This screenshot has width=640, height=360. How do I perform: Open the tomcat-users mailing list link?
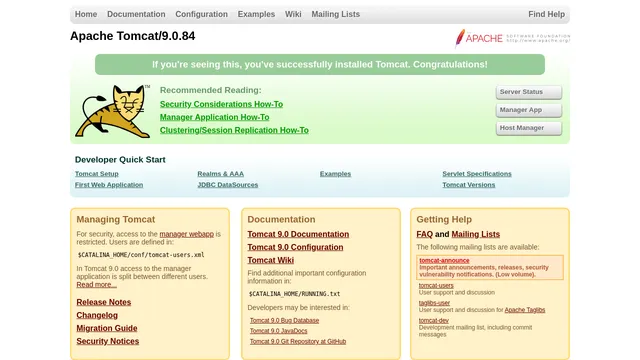tap(436, 285)
